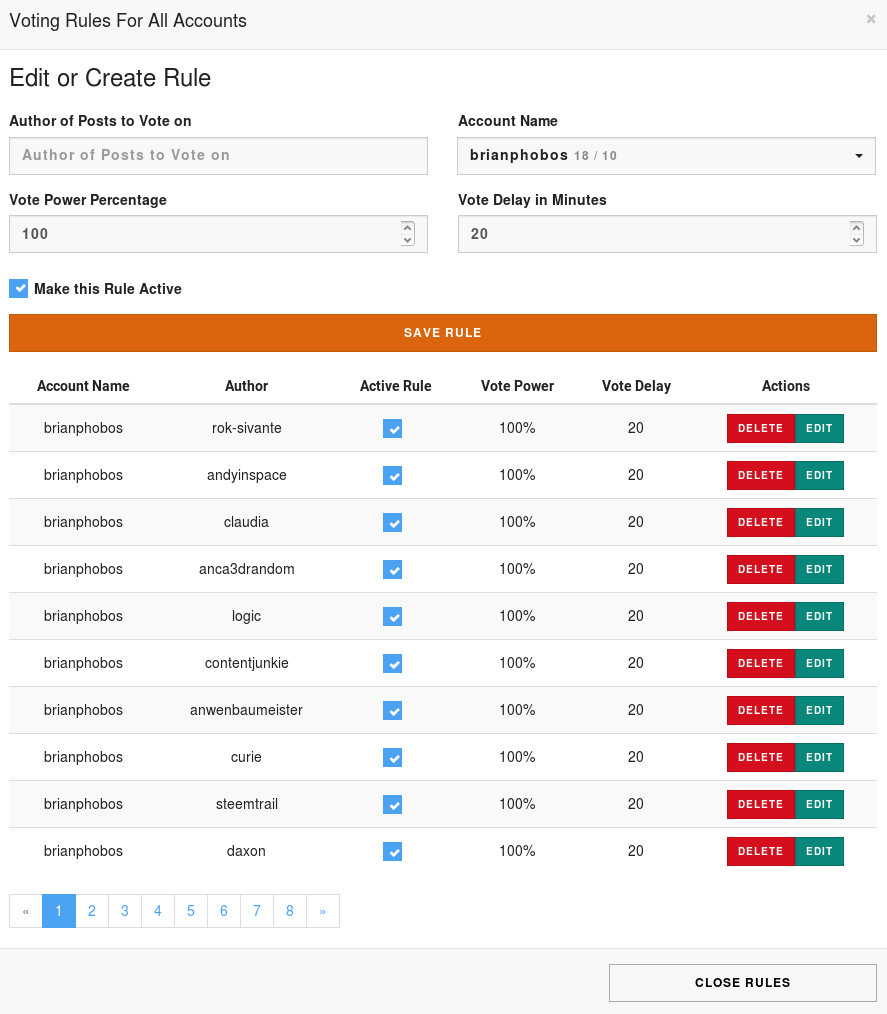This screenshot has height=1014, width=887.
Task: Click the Author column header
Action: 246,386
